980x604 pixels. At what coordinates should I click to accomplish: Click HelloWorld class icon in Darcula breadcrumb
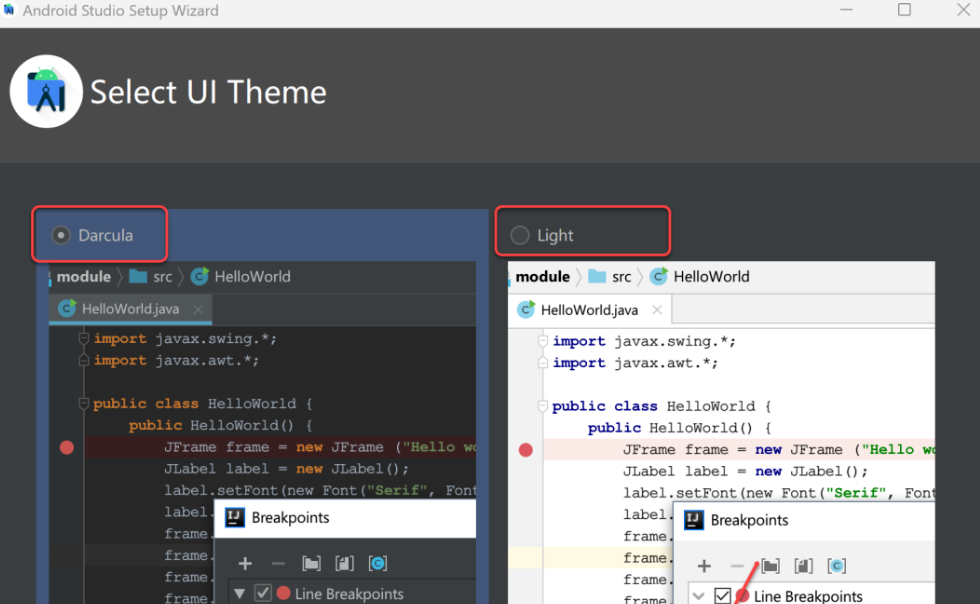pyautogui.click(x=200, y=276)
